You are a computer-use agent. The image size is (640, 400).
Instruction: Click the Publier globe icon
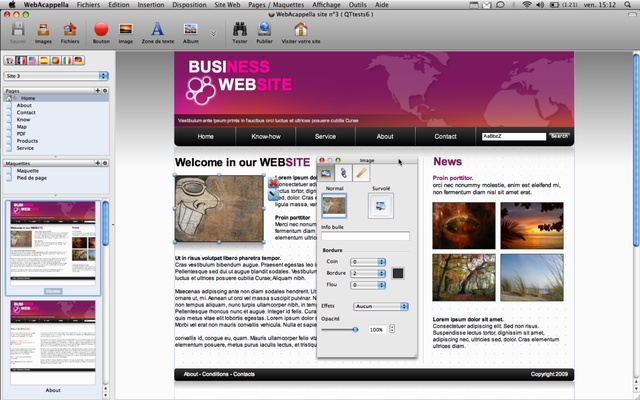pos(264,29)
